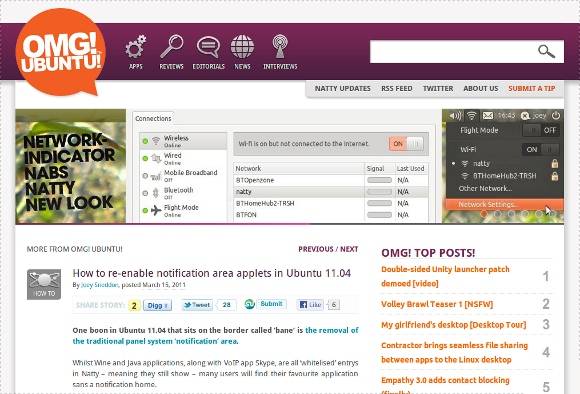Open the notification area applets article title
This screenshot has height=394, width=580.
(x=212, y=273)
